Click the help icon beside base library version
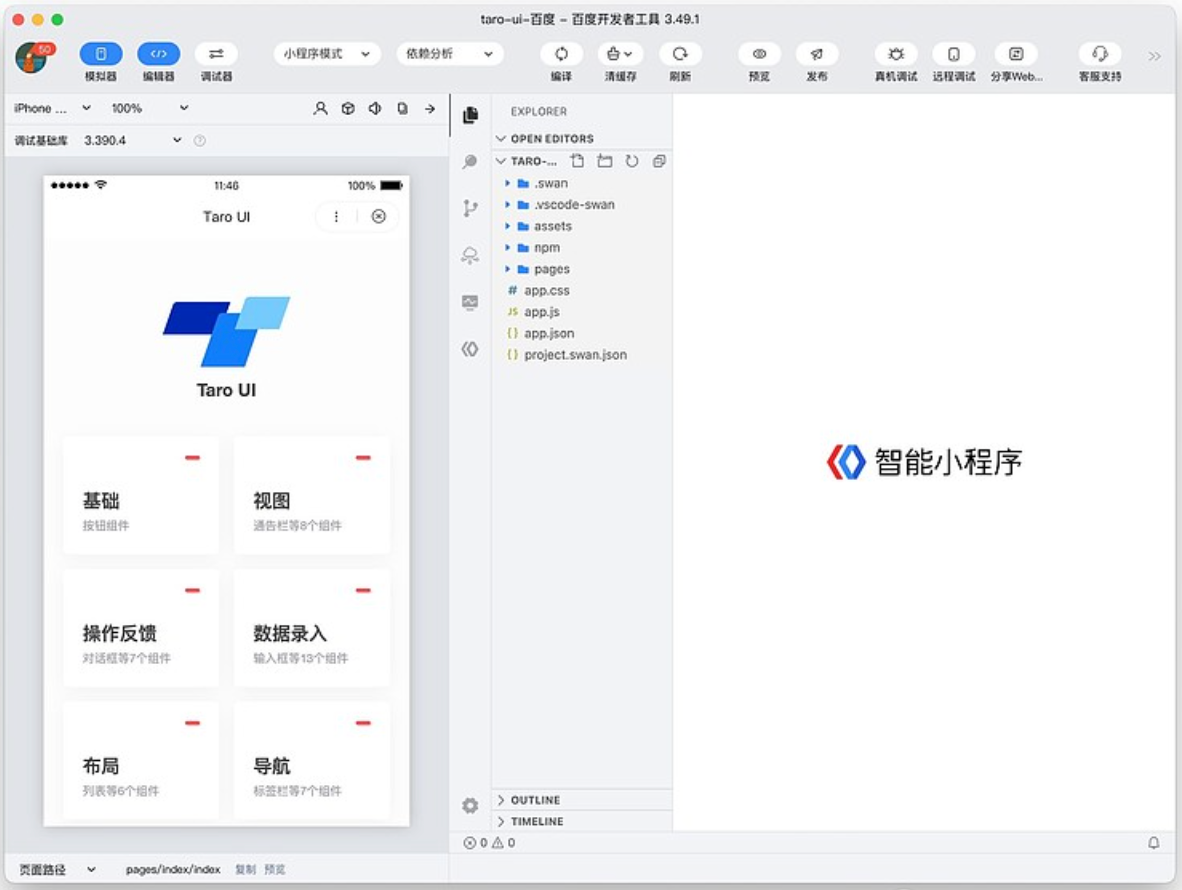The width and height of the screenshot is (1182, 890). click(200, 140)
